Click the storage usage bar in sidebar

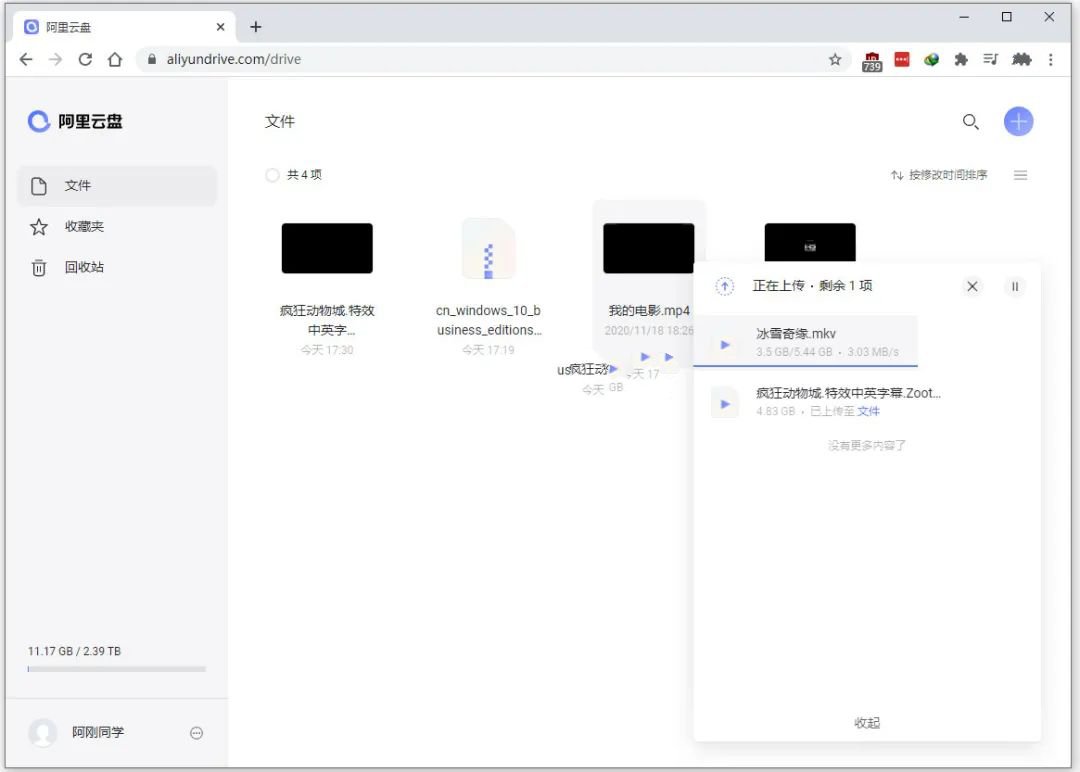pos(116,669)
